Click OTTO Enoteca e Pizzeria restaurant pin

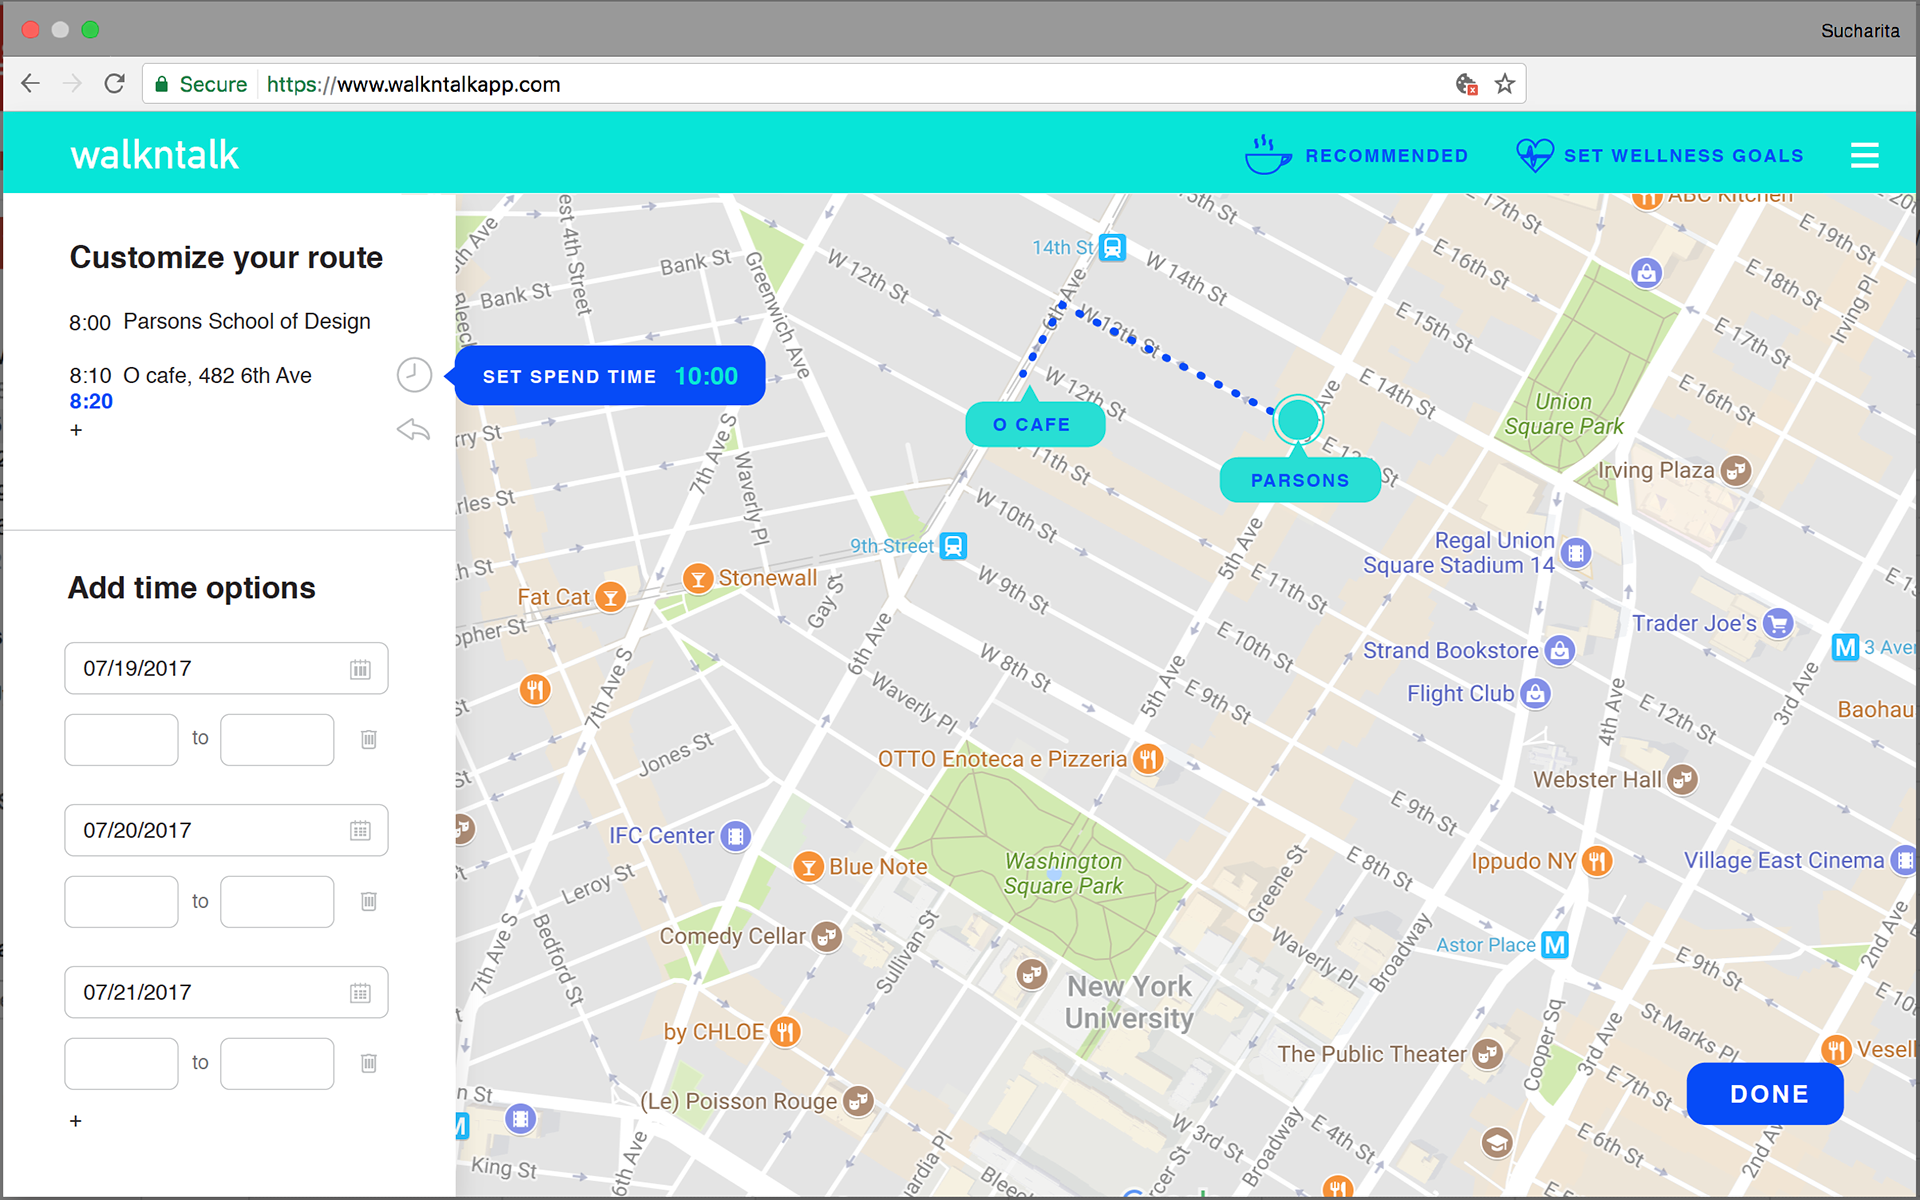pyautogui.click(x=1148, y=759)
